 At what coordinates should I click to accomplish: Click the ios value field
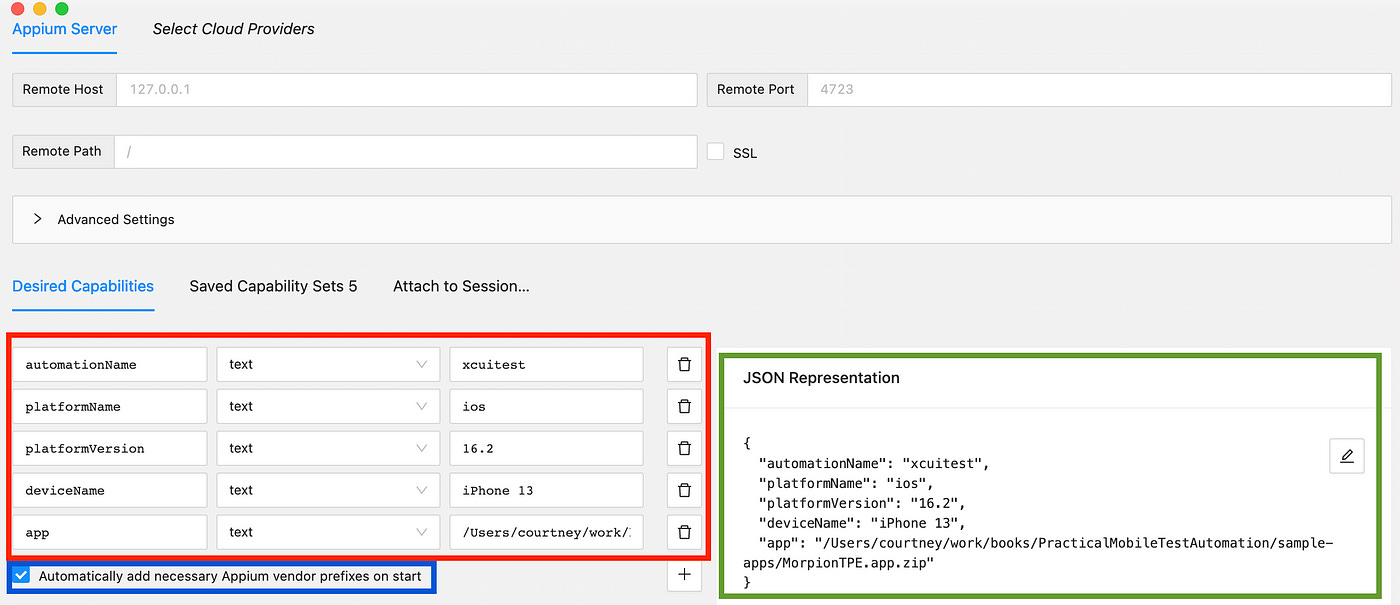546,407
